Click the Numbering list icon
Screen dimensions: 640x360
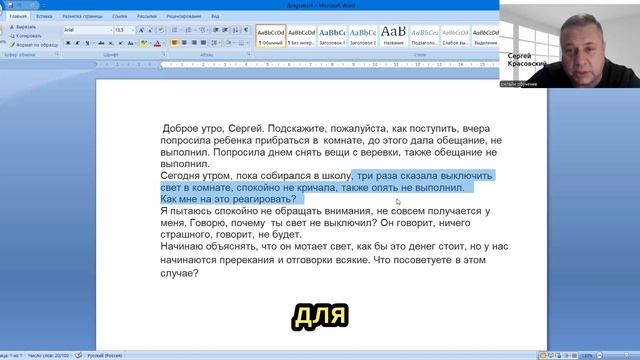188,30
